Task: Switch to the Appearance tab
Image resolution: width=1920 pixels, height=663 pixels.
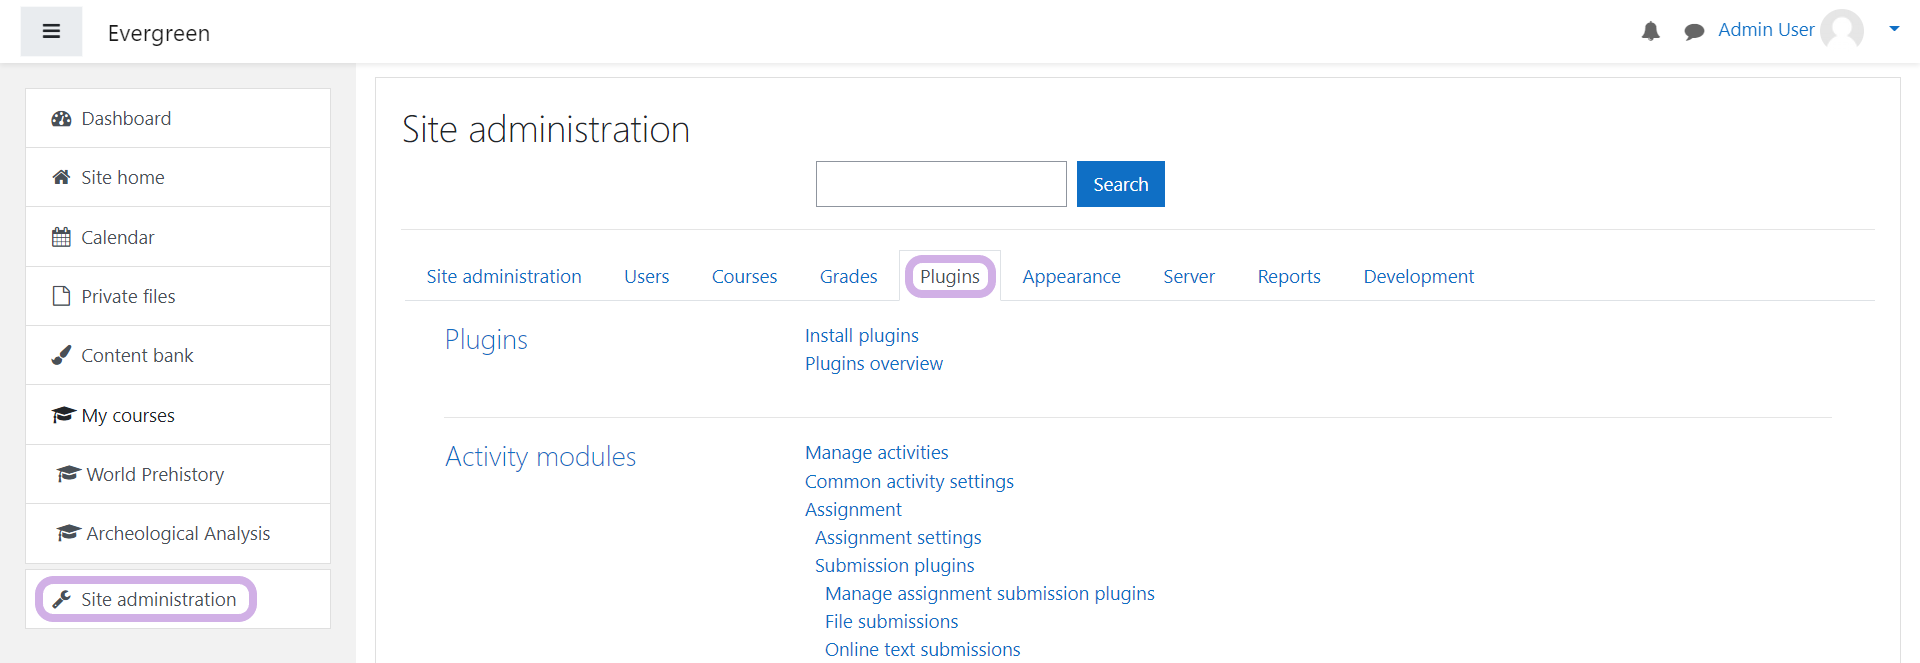Action: click(x=1071, y=277)
